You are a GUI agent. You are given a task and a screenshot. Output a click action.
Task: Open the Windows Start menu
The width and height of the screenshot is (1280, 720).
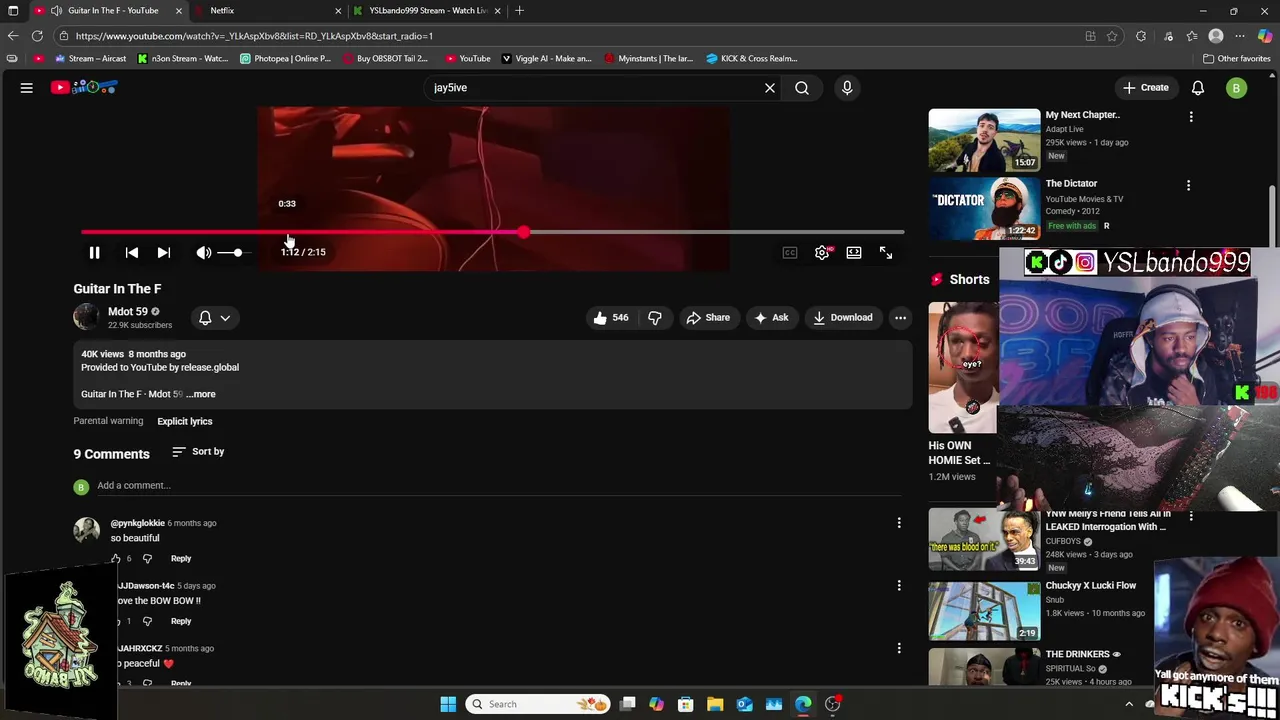tap(448, 704)
